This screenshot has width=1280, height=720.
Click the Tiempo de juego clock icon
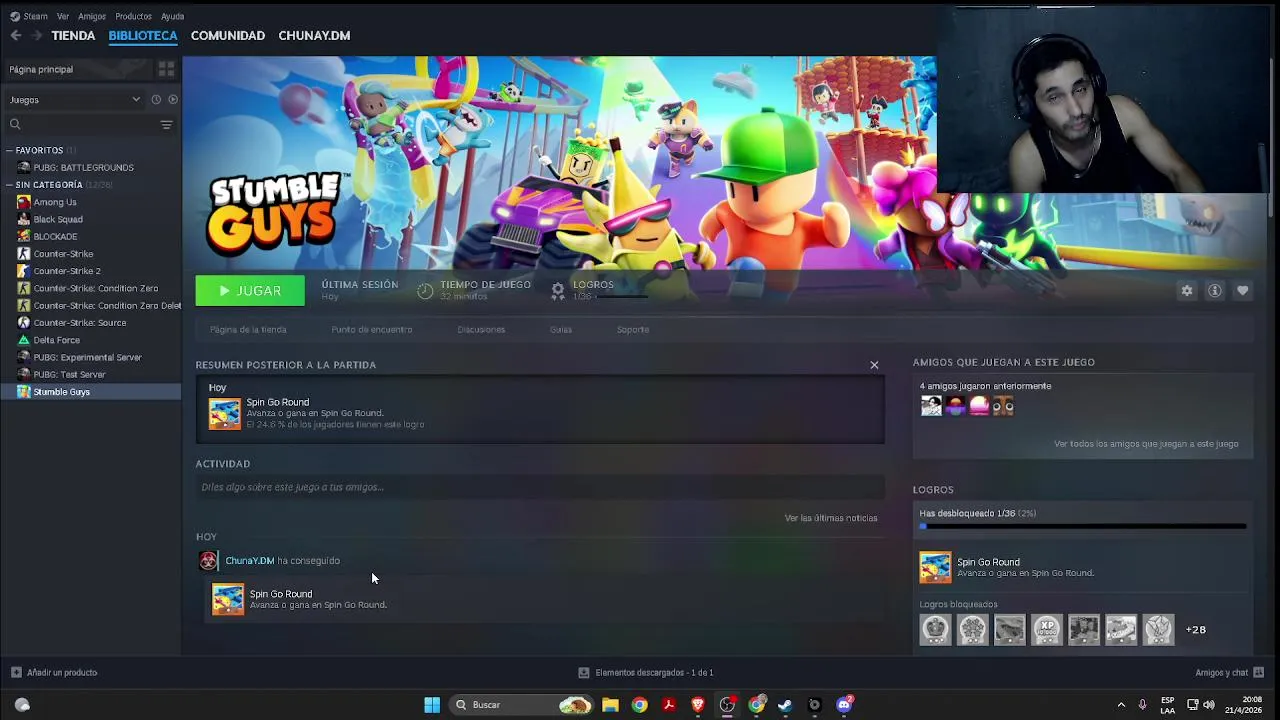425,290
